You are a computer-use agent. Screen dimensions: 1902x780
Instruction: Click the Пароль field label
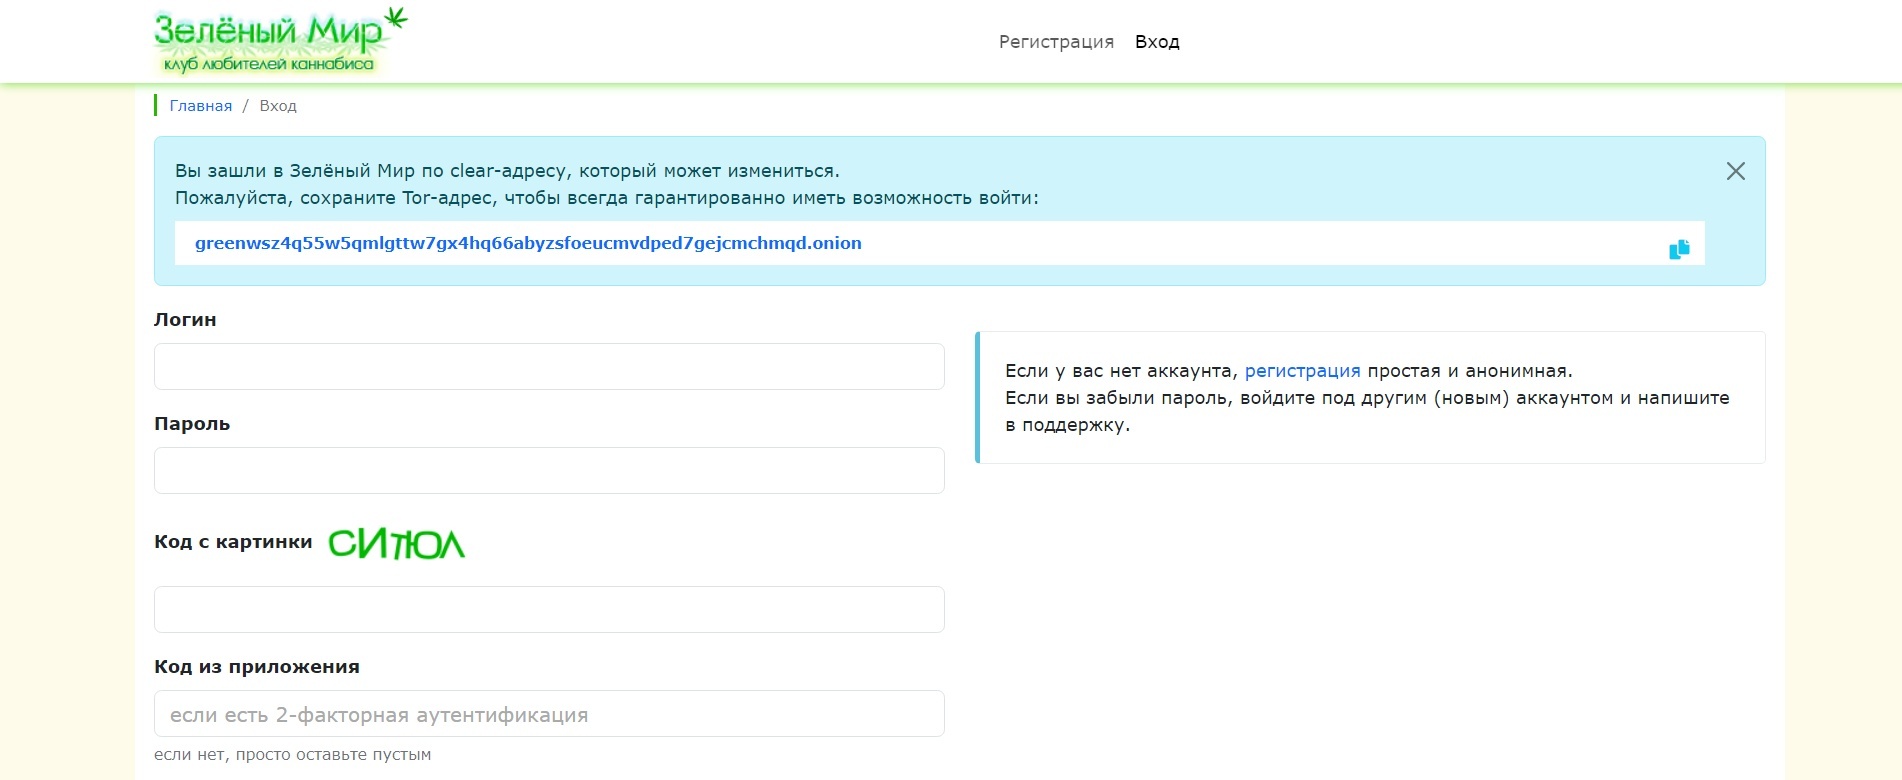pos(192,424)
